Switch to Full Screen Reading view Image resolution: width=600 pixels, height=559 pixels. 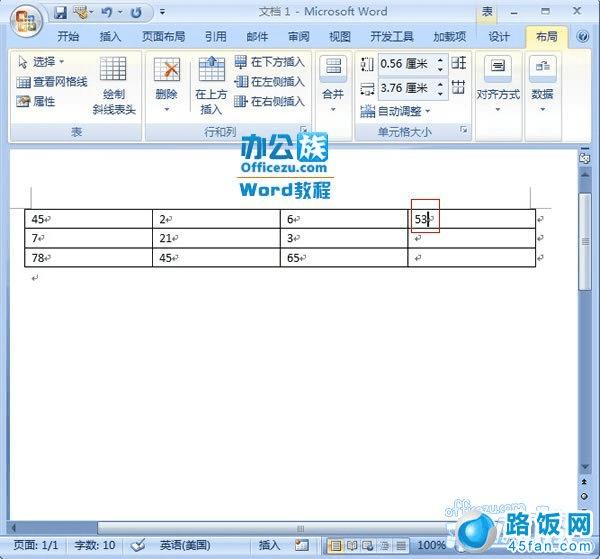coord(352,546)
